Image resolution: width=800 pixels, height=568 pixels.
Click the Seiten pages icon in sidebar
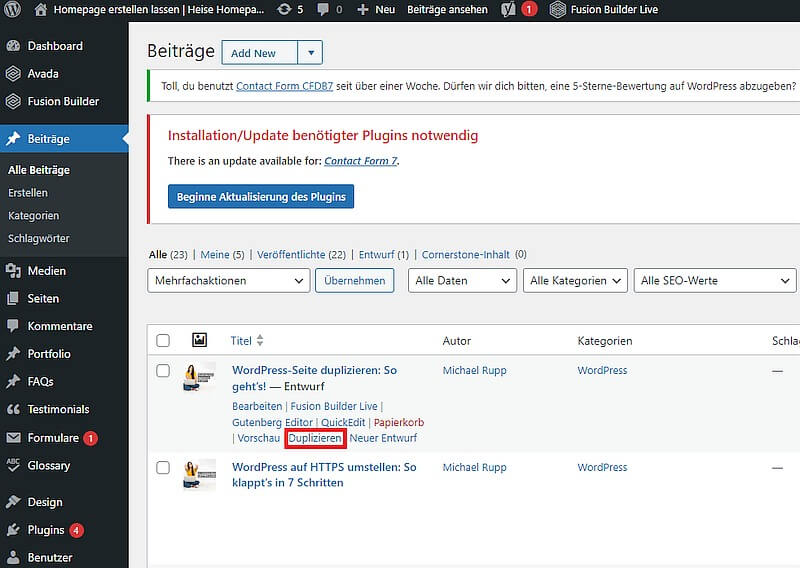pos(13,299)
